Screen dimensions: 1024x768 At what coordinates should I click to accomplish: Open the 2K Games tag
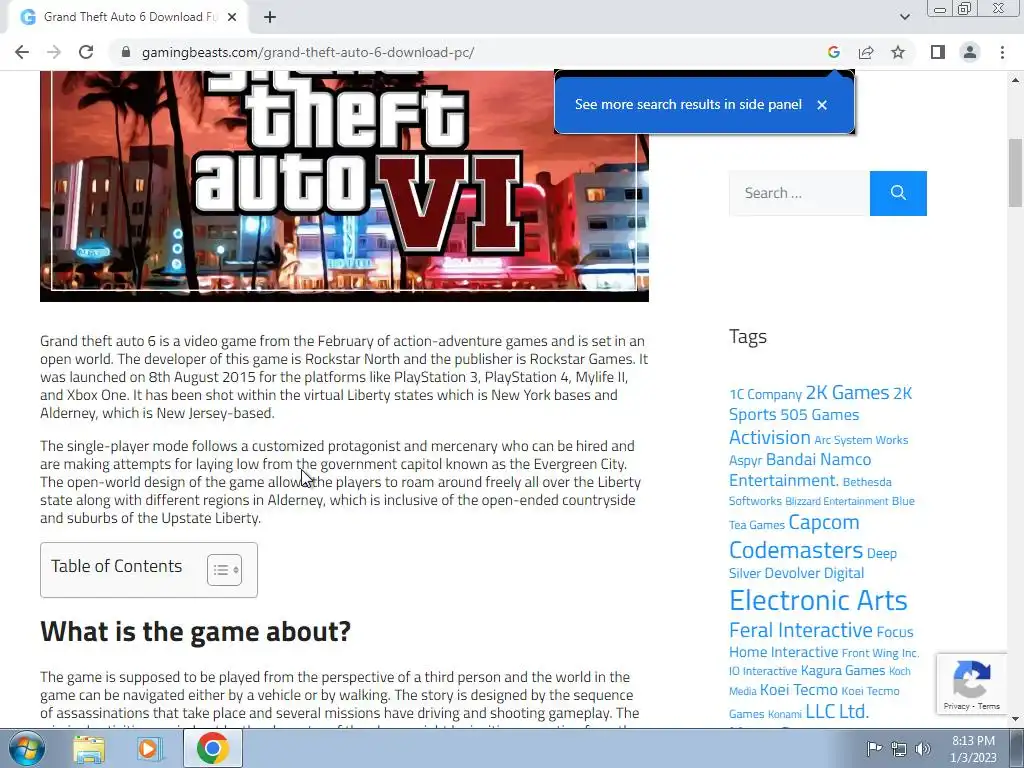click(847, 392)
